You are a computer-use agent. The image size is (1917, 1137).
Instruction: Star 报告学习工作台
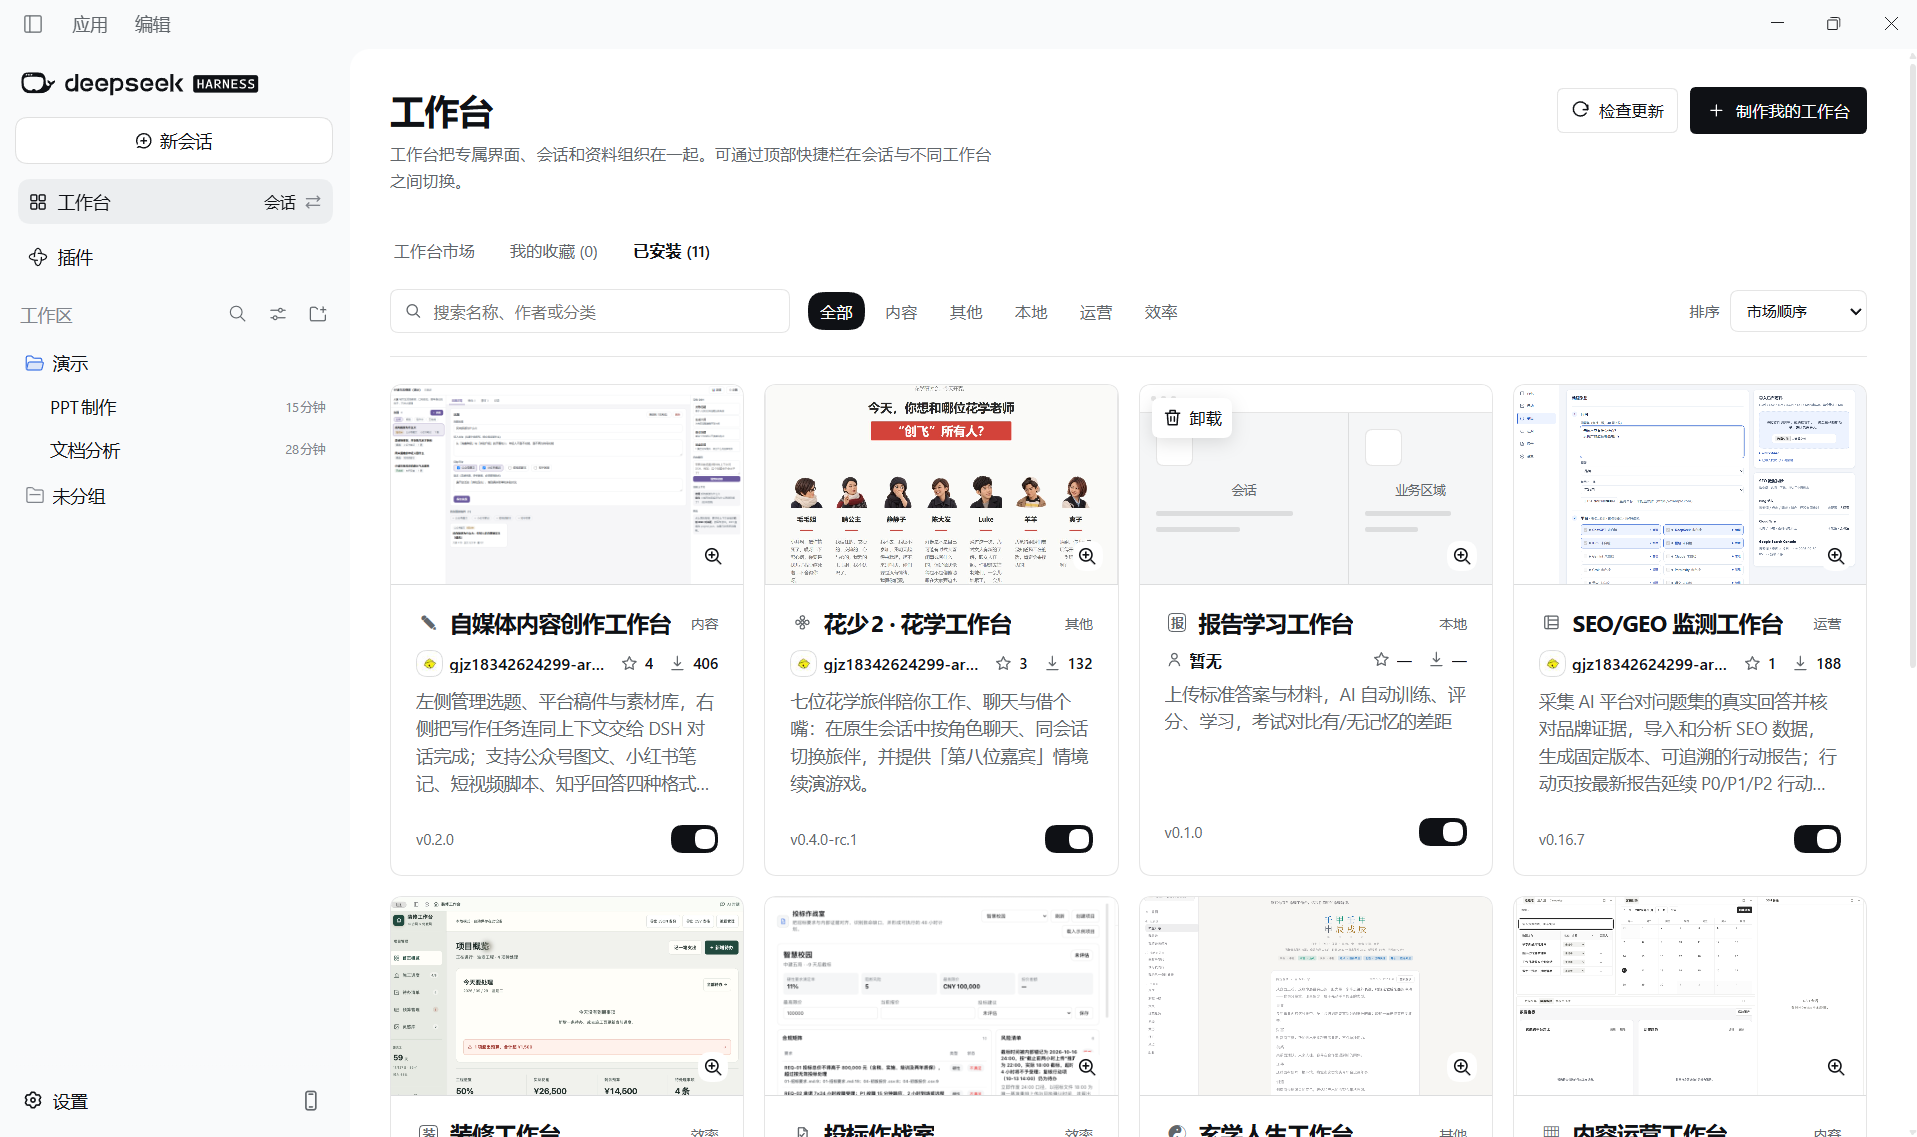tap(1381, 660)
